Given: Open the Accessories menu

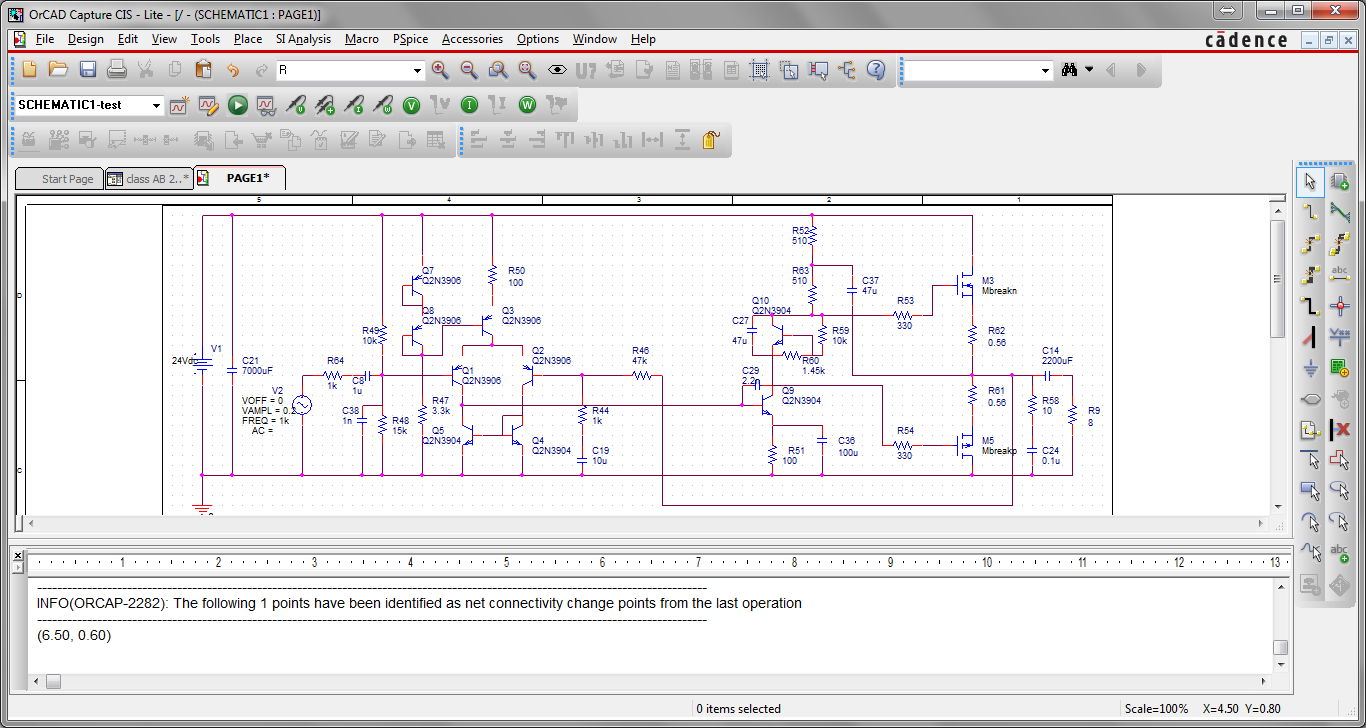Looking at the screenshot, I should [472, 39].
